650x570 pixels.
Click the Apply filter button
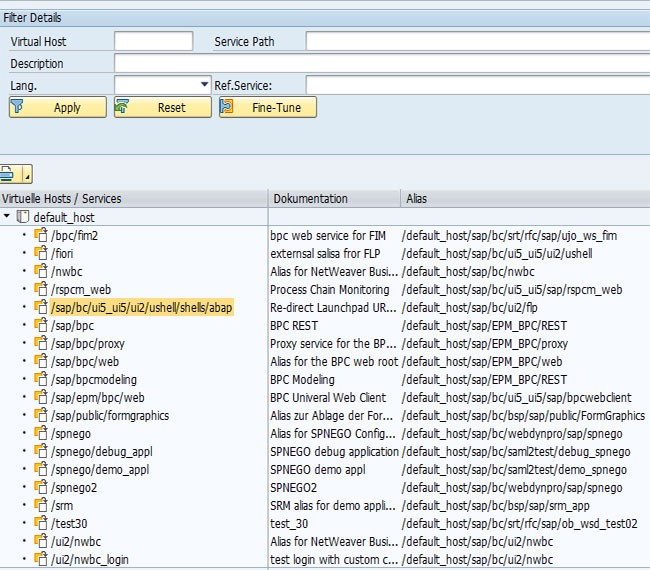[x=58, y=107]
